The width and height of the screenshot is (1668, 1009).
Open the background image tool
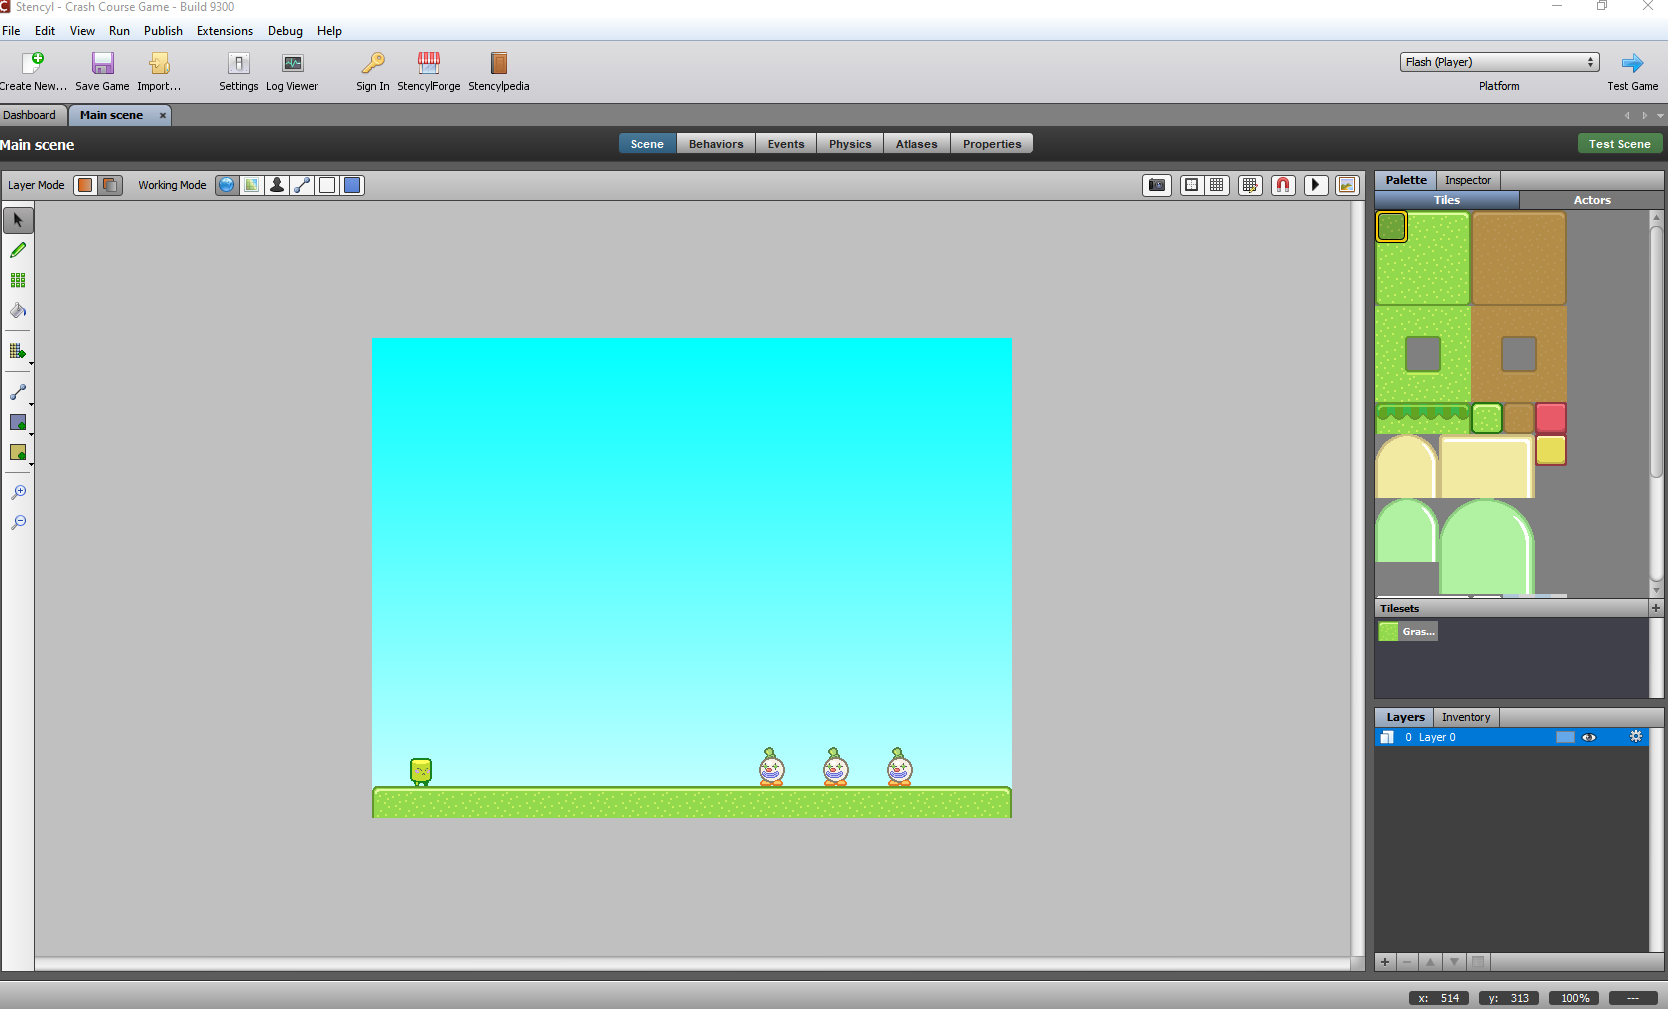(1347, 185)
